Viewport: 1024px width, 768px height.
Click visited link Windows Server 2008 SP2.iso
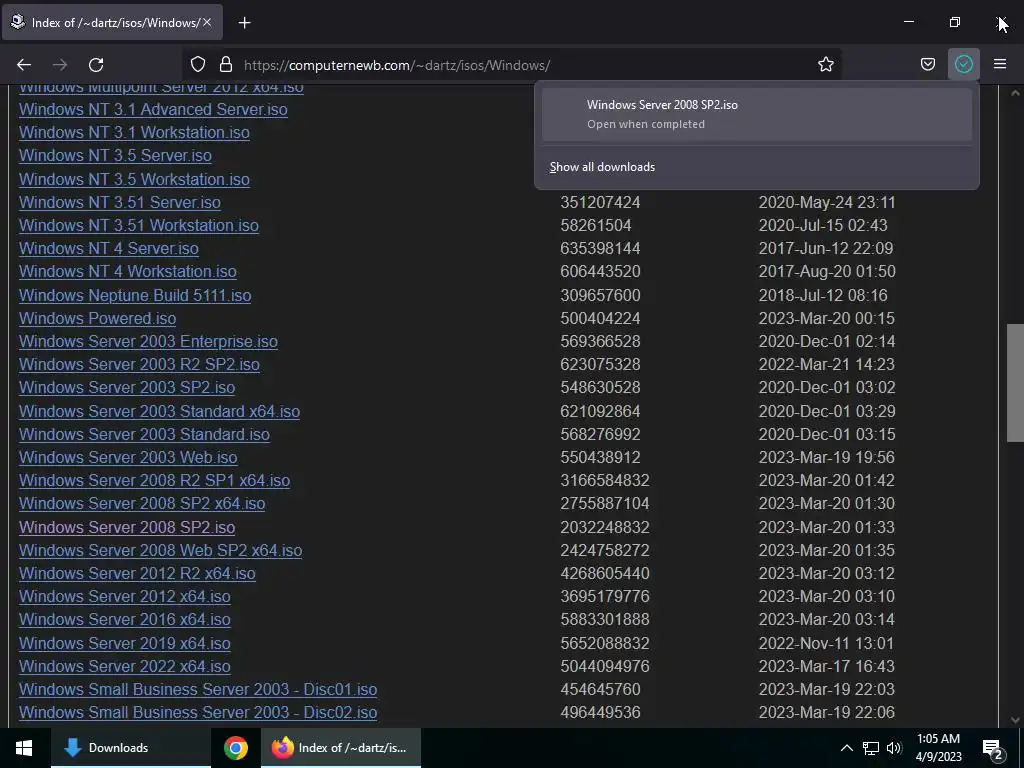pyautogui.click(x=127, y=527)
